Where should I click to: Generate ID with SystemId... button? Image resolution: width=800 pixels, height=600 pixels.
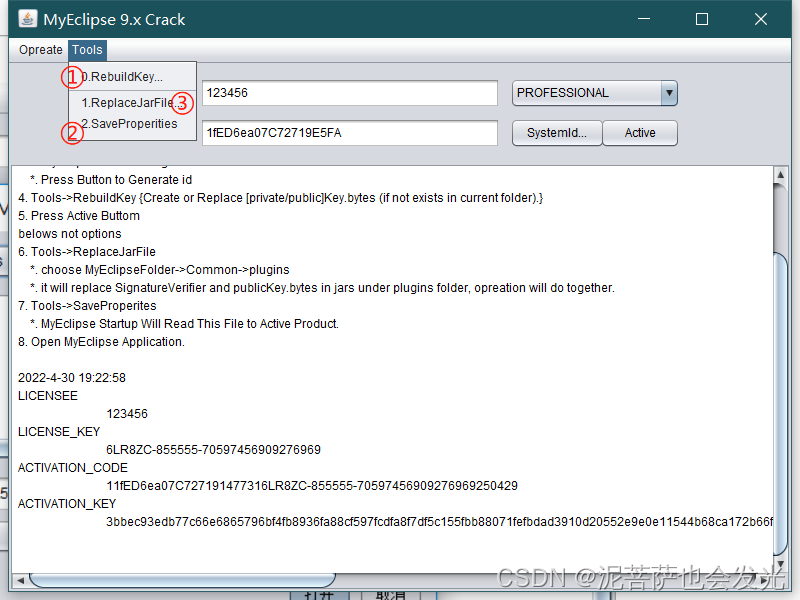coord(557,133)
